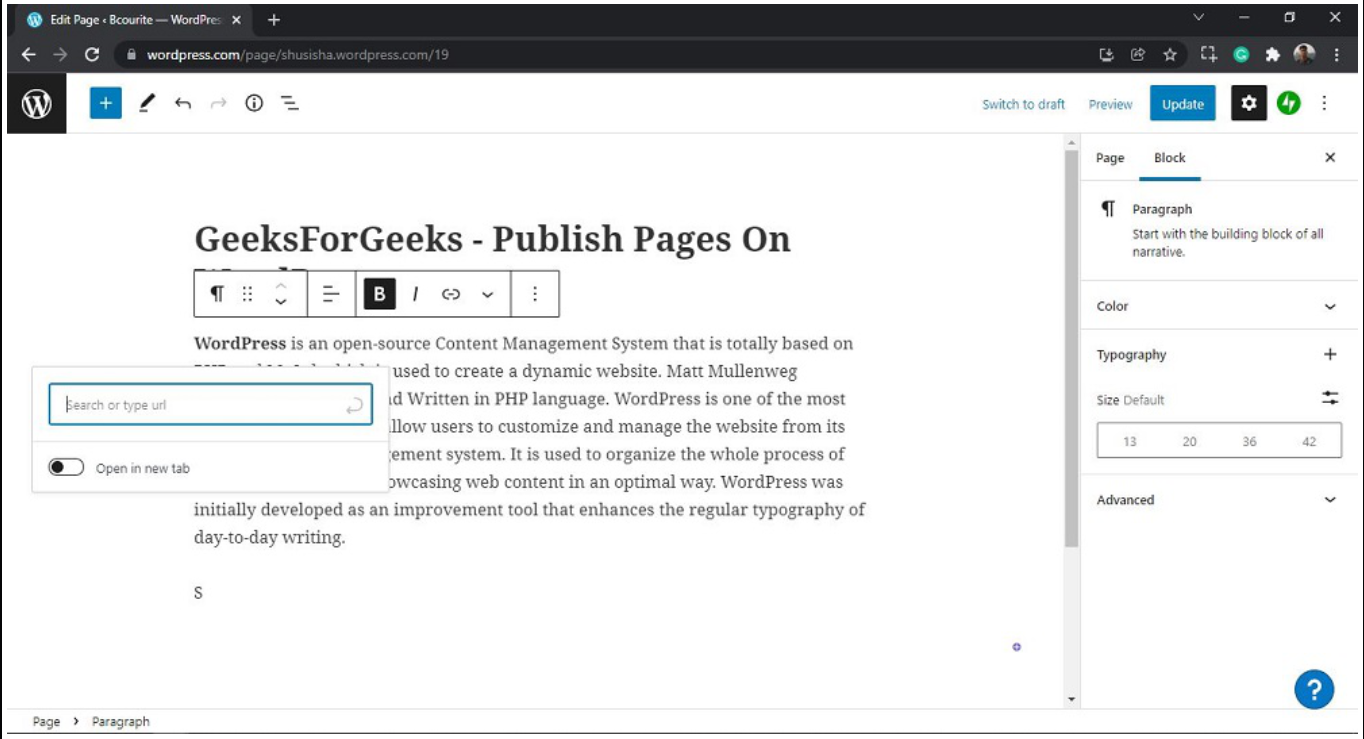Open text alignment options
The width and height of the screenshot is (1364, 739).
[331, 294]
